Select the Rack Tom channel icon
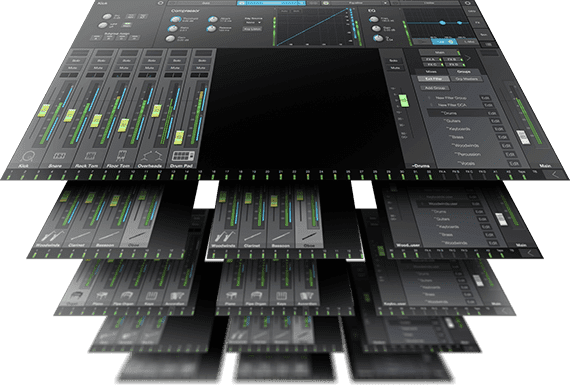Image resolution: width=570 pixels, height=385 pixels. pyautogui.click(x=90, y=156)
